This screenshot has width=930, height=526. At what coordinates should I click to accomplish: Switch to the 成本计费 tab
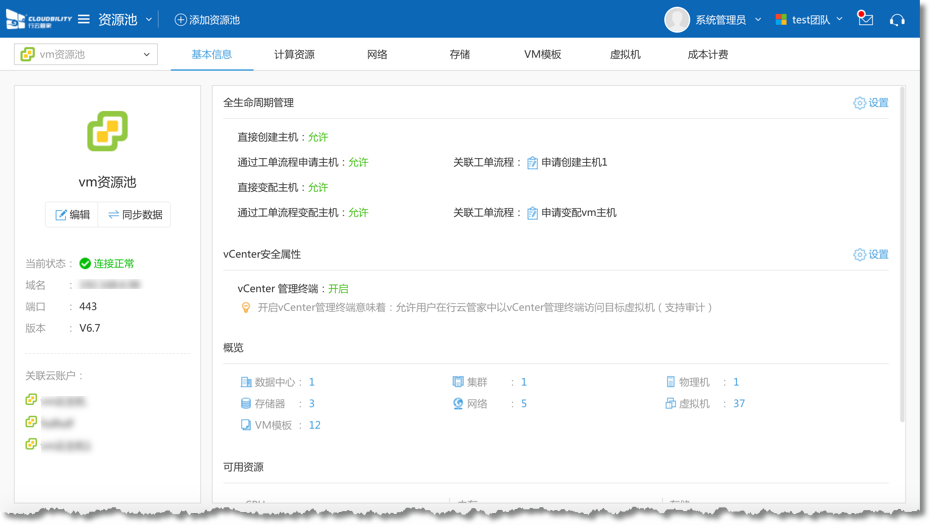(707, 55)
